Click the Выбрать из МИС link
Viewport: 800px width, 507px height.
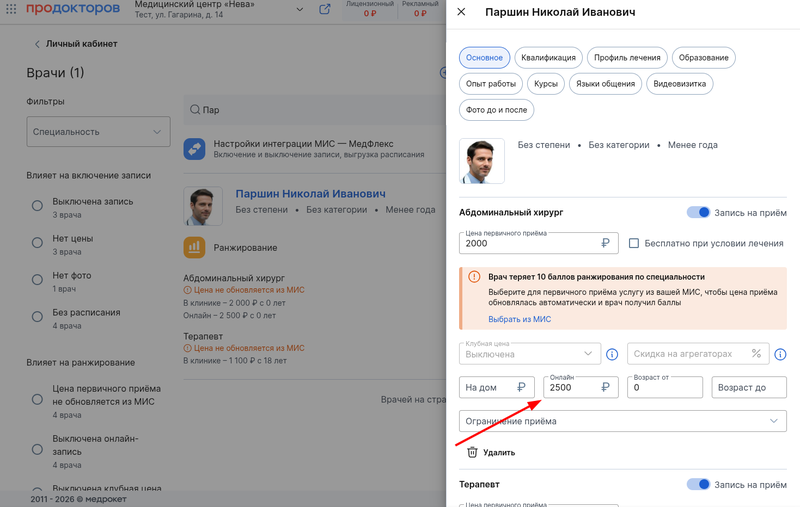pyautogui.click(x=519, y=319)
